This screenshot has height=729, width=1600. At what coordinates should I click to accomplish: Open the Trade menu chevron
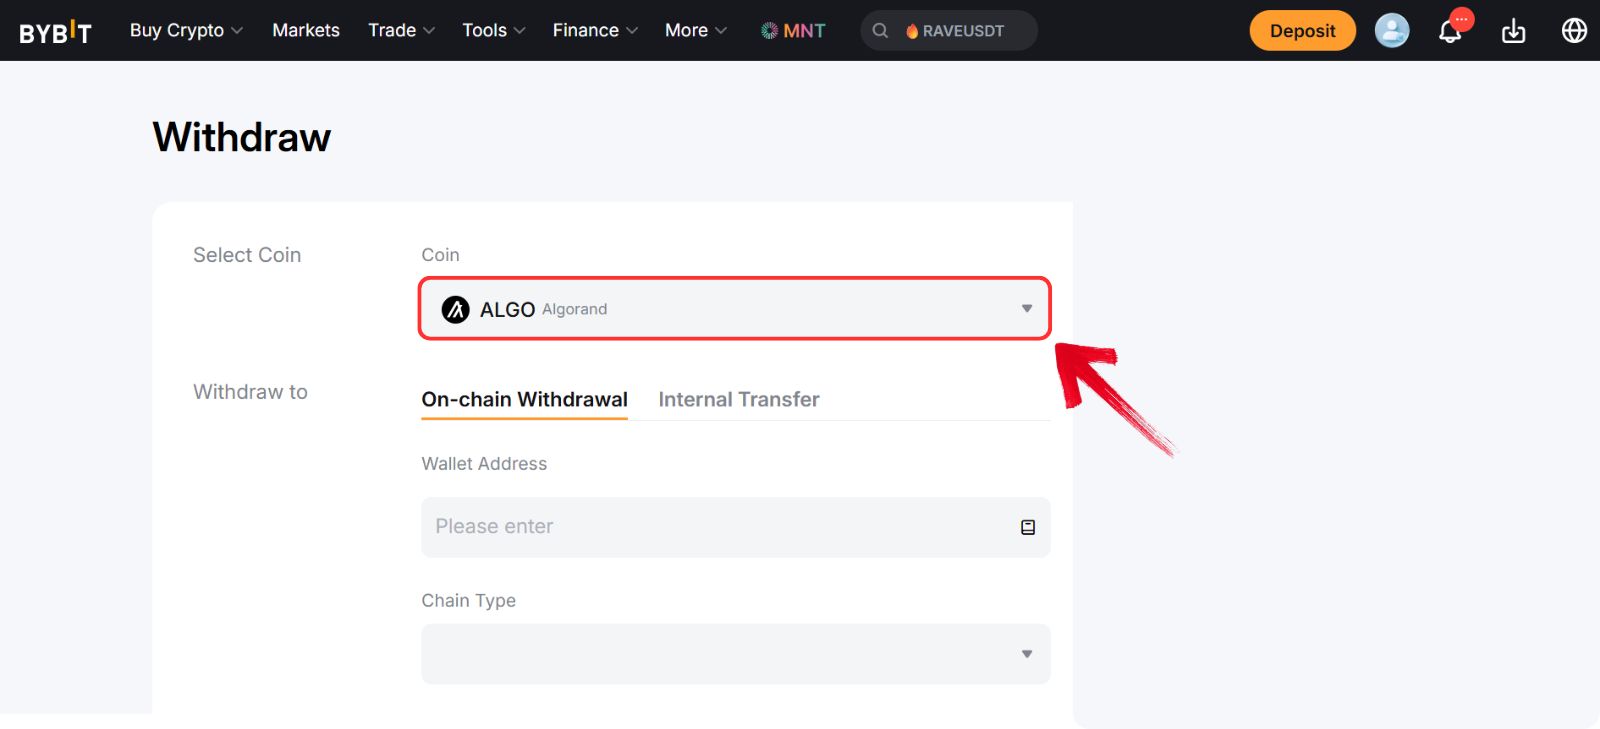click(429, 30)
